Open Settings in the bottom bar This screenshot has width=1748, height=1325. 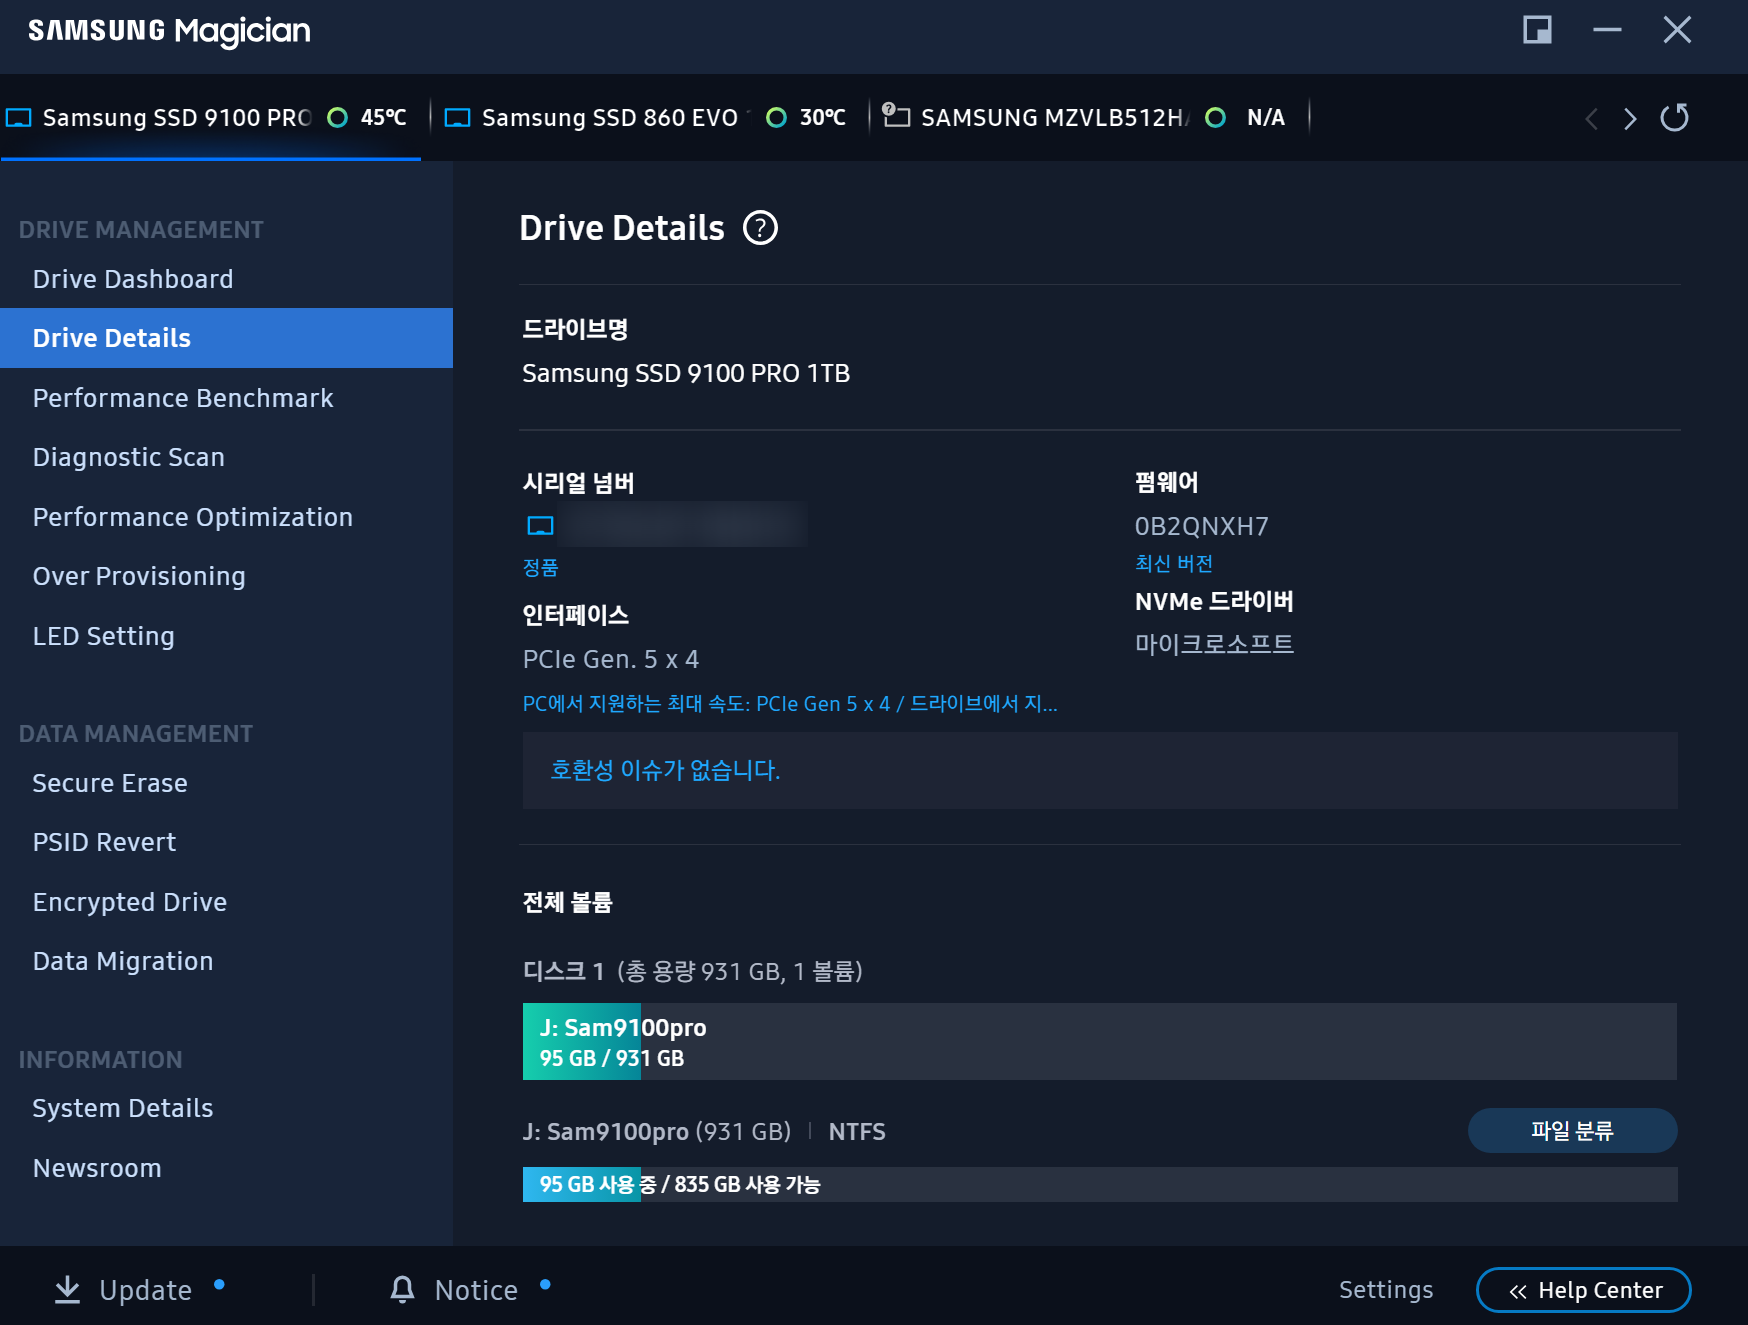pyautogui.click(x=1386, y=1290)
